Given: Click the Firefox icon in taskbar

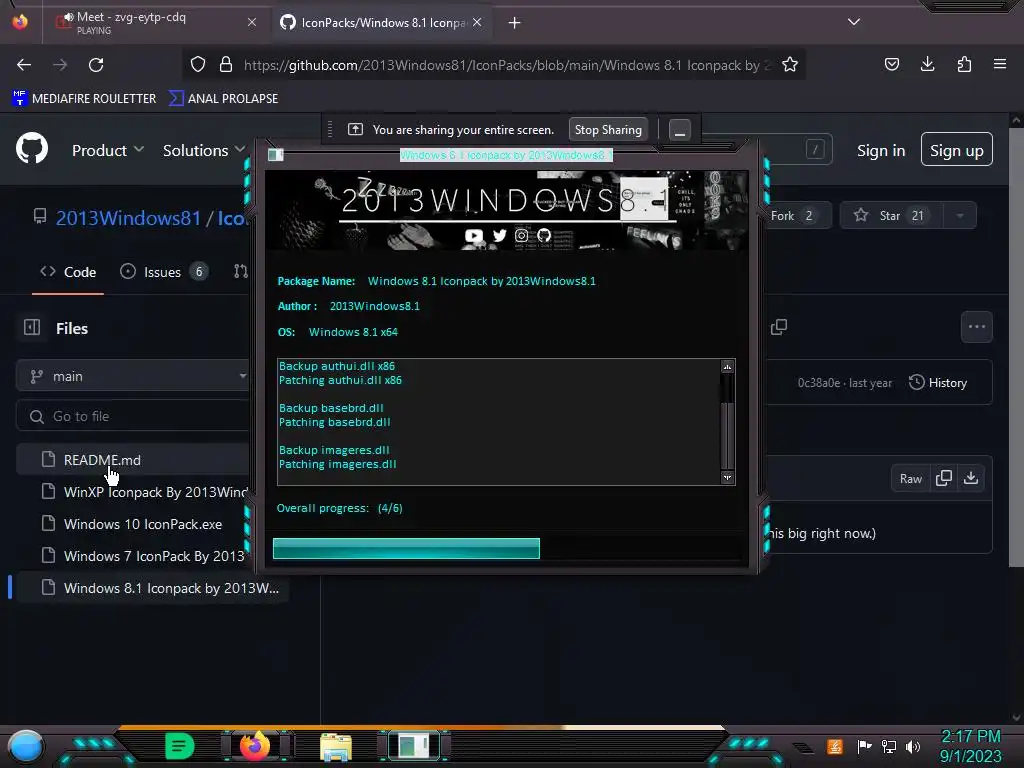Looking at the screenshot, I should pyautogui.click(x=255, y=745).
